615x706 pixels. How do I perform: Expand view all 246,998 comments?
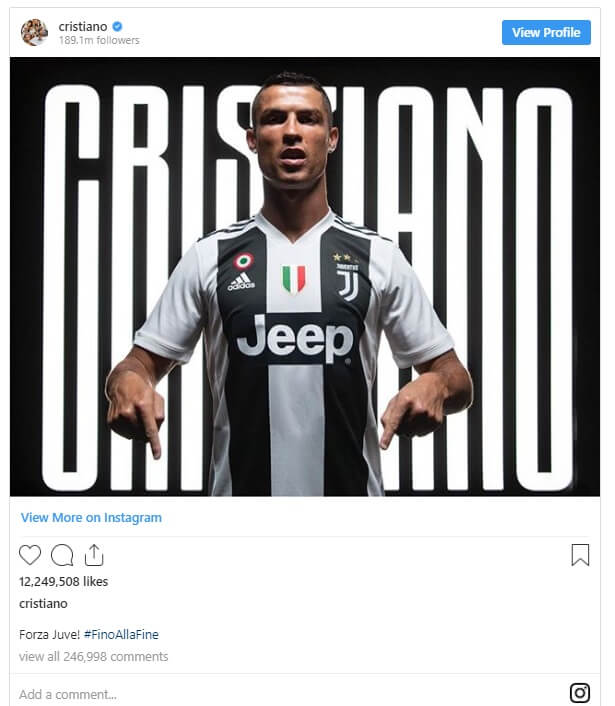(x=94, y=656)
